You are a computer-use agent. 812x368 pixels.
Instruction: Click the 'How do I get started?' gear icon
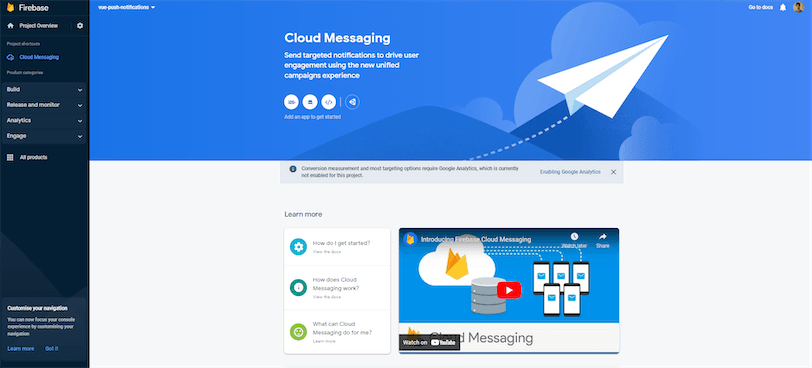(298, 247)
